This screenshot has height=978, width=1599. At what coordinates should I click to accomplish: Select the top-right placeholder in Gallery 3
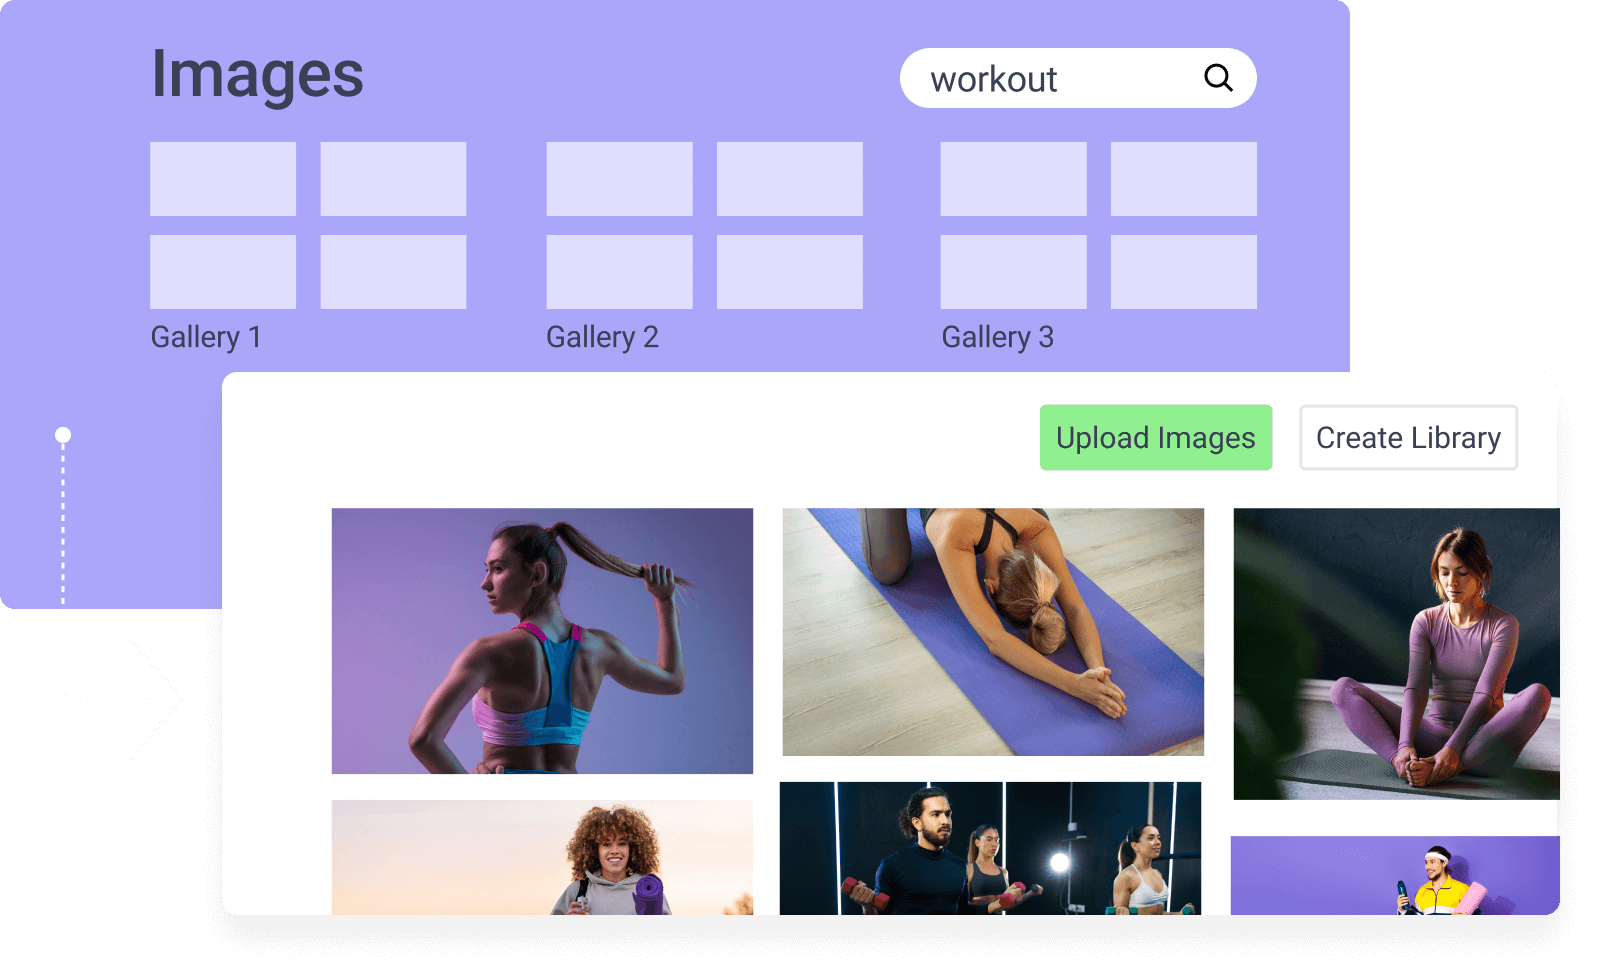[1183, 179]
